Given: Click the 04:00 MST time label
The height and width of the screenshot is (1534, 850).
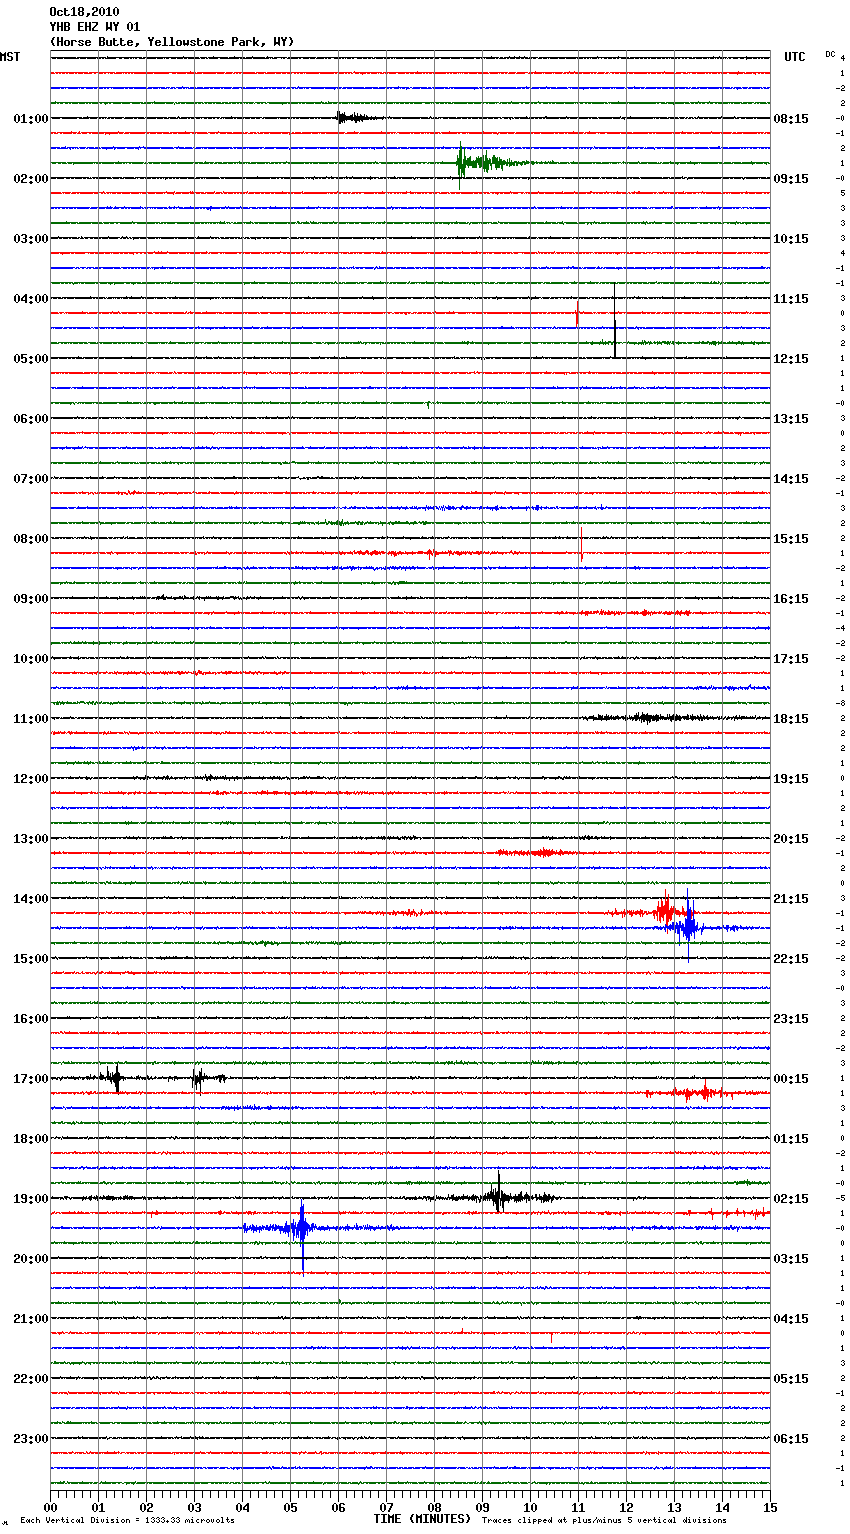Looking at the screenshot, I should (30, 299).
